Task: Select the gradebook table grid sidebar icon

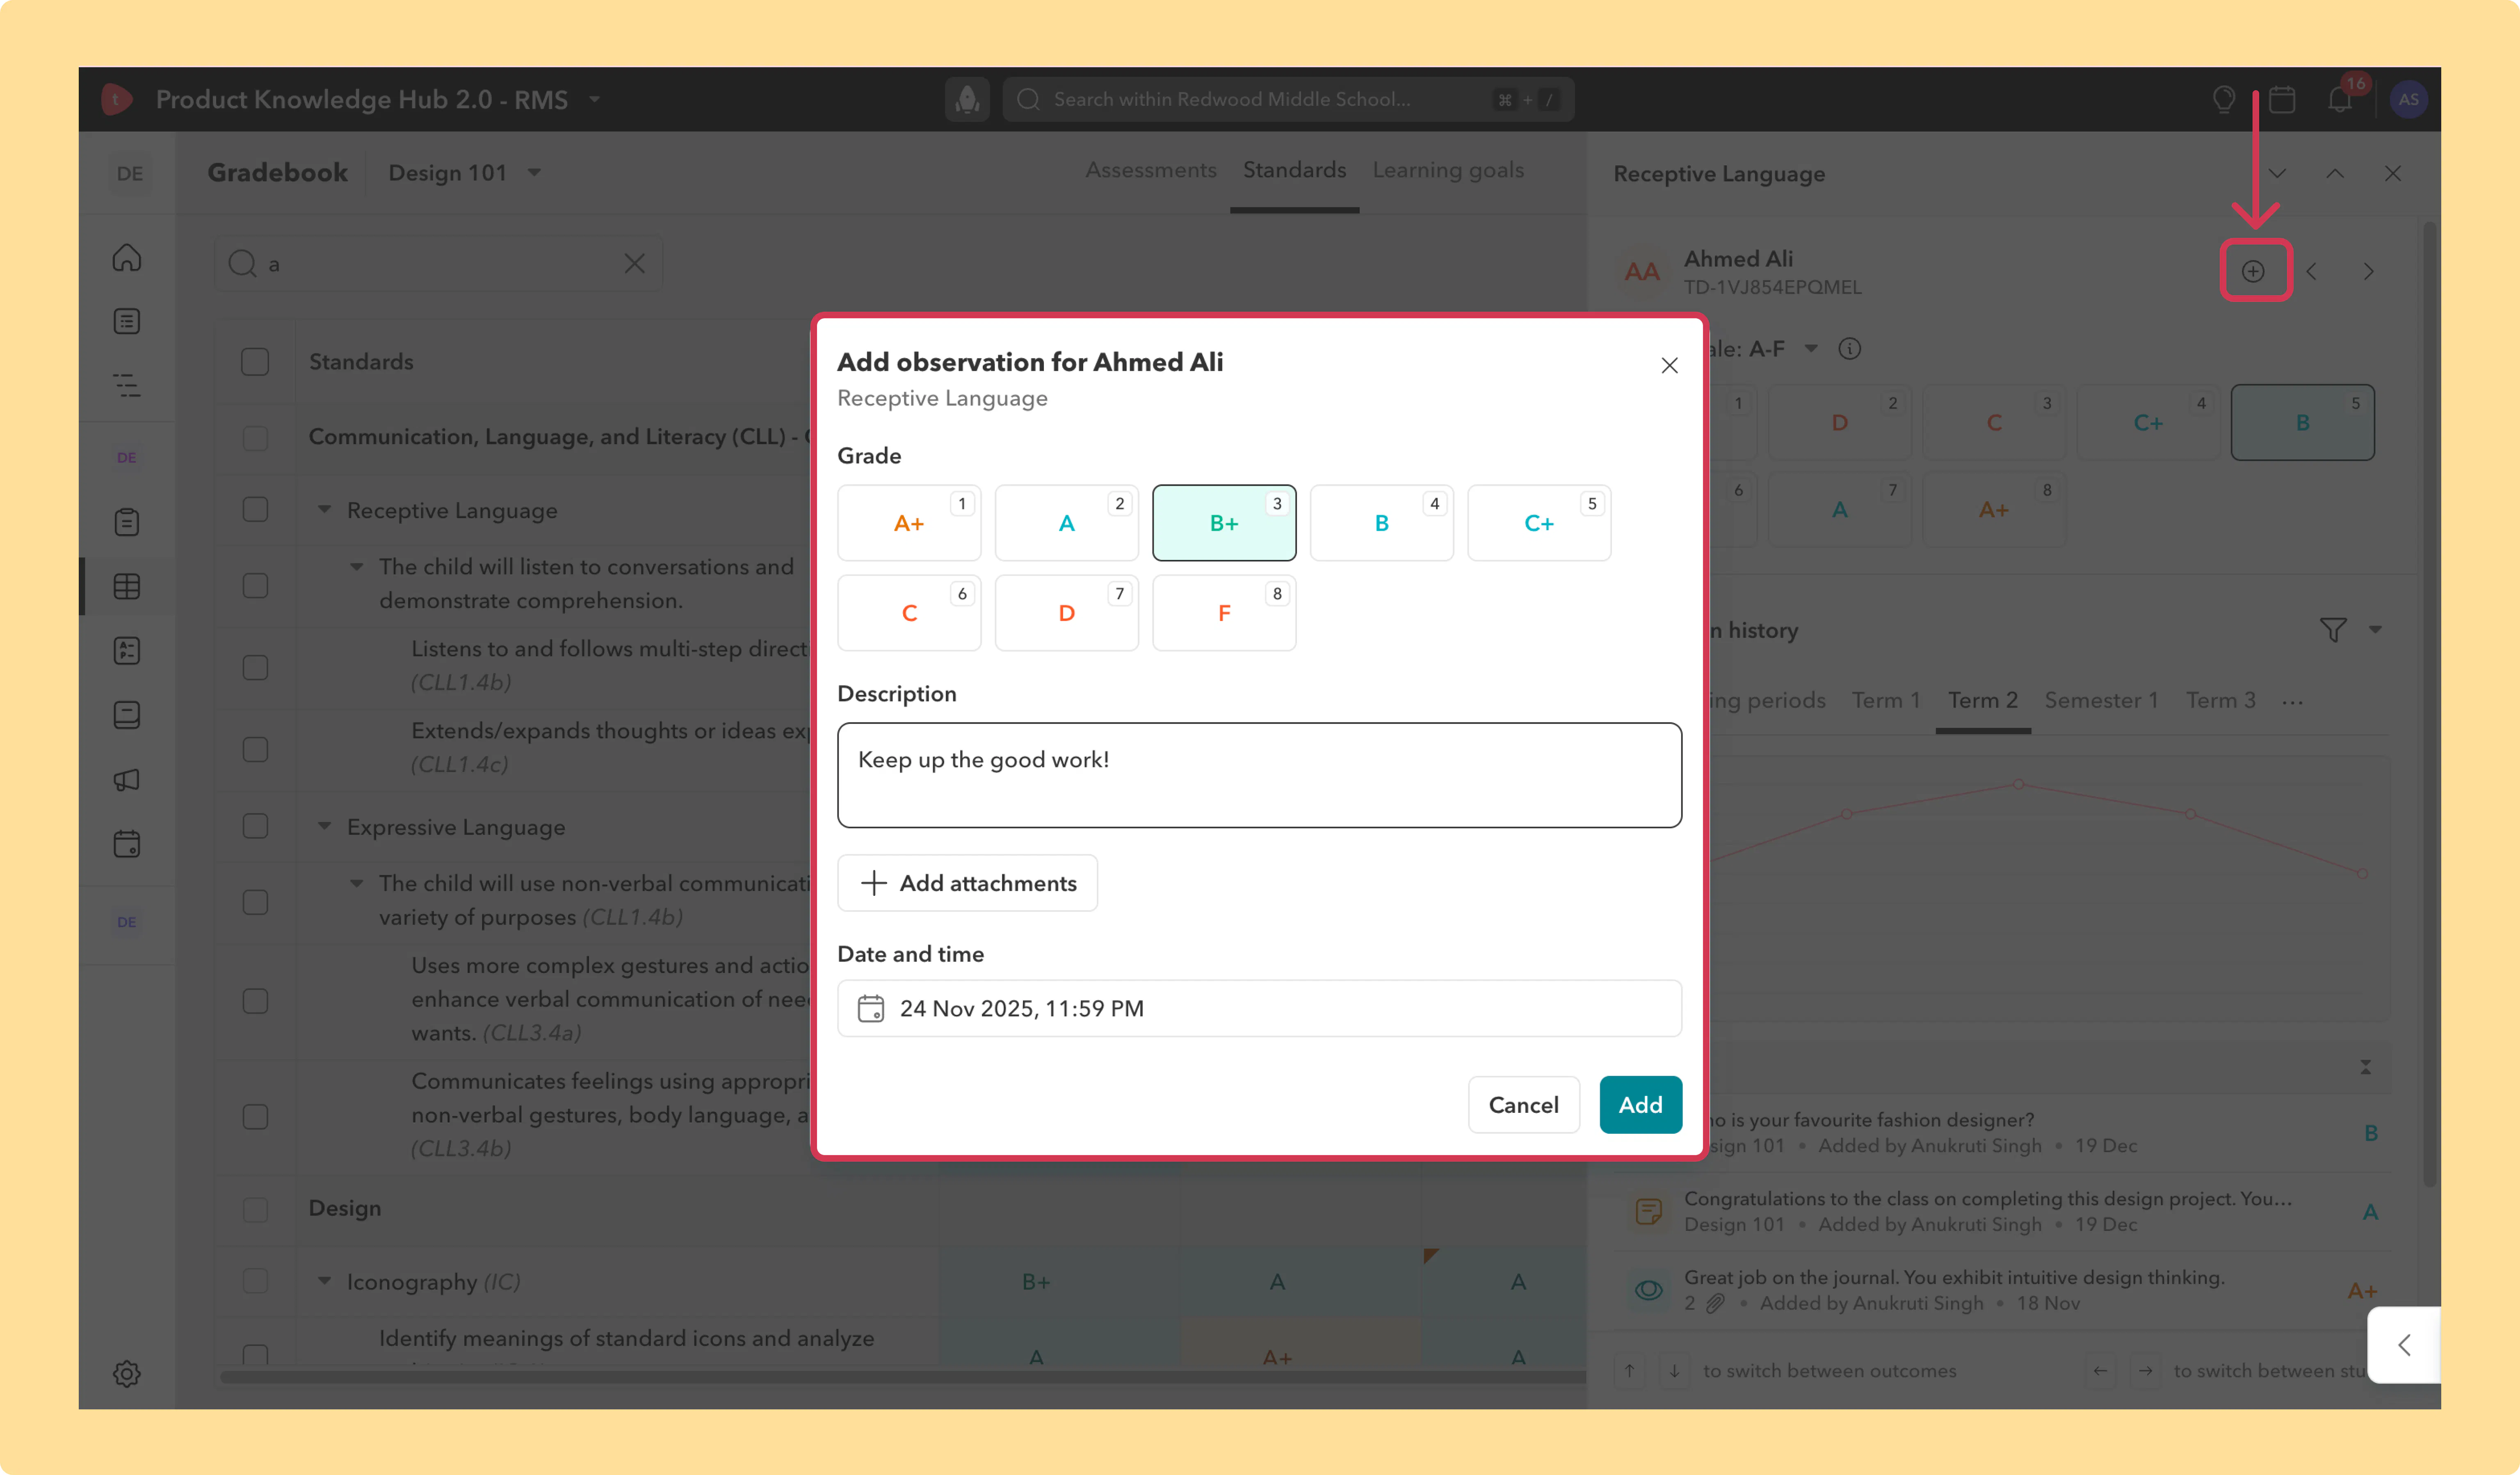Action: (127, 586)
